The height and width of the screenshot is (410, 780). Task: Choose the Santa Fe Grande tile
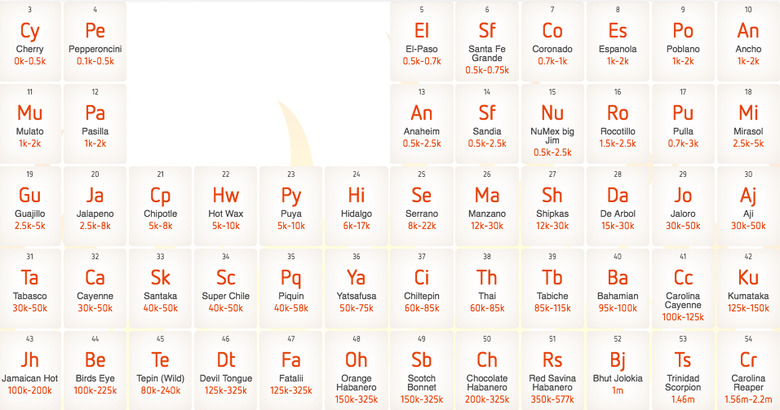coord(487,40)
